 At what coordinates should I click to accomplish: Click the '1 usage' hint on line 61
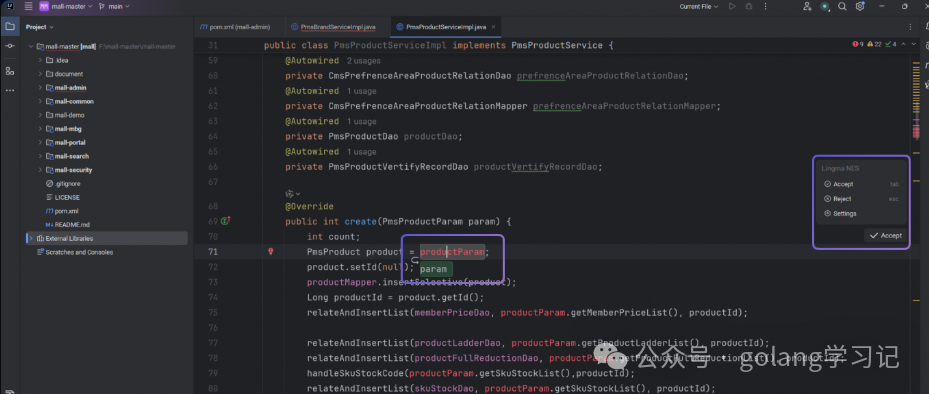click(361, 91)
